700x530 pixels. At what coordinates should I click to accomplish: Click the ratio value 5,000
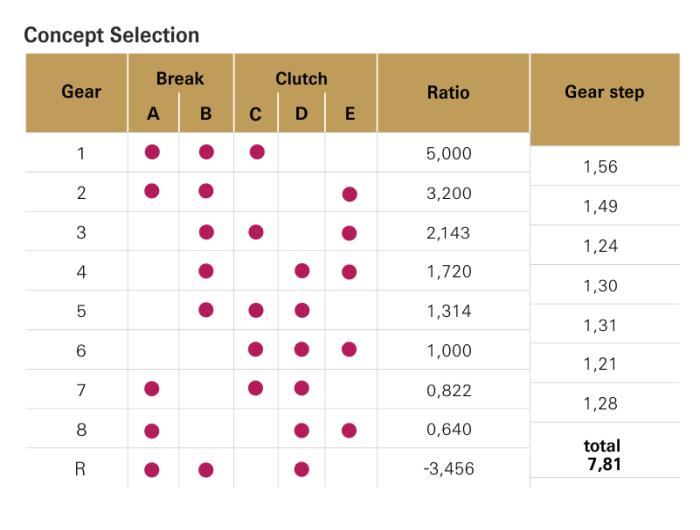[449, 154]
